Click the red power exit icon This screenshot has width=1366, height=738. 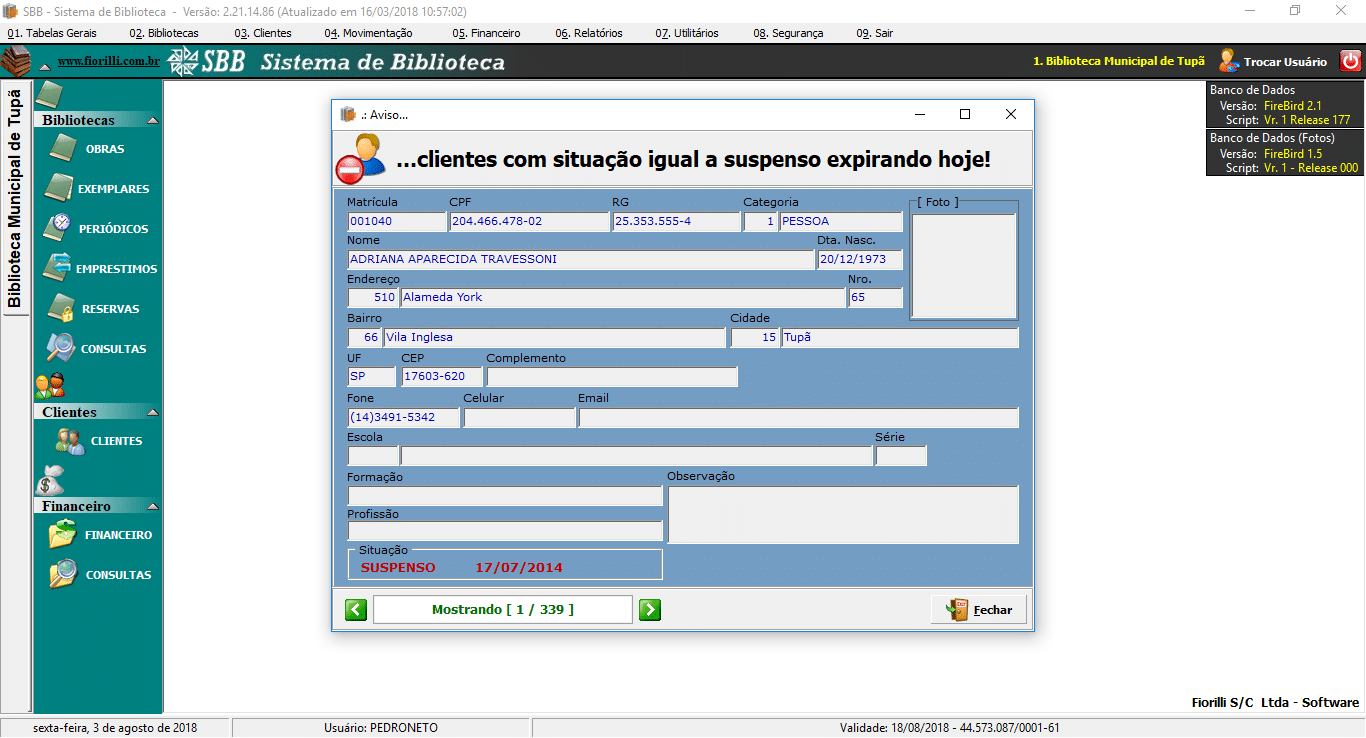(x=1350, y=61)
